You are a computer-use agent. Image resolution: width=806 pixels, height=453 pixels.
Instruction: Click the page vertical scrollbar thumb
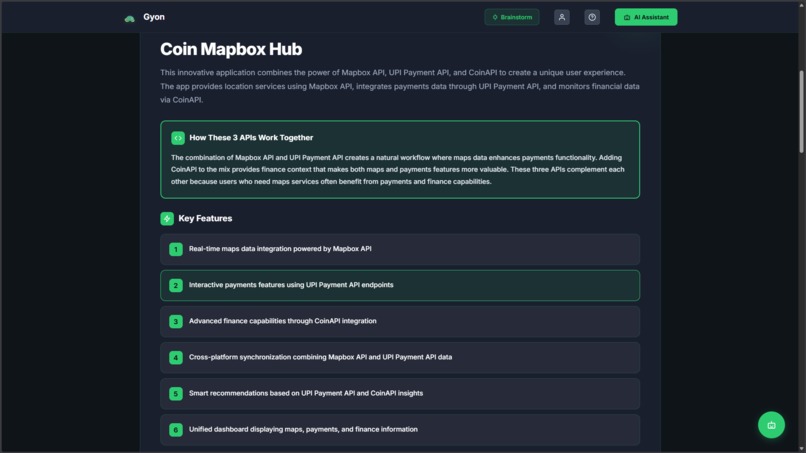click(x=801, y=112)
